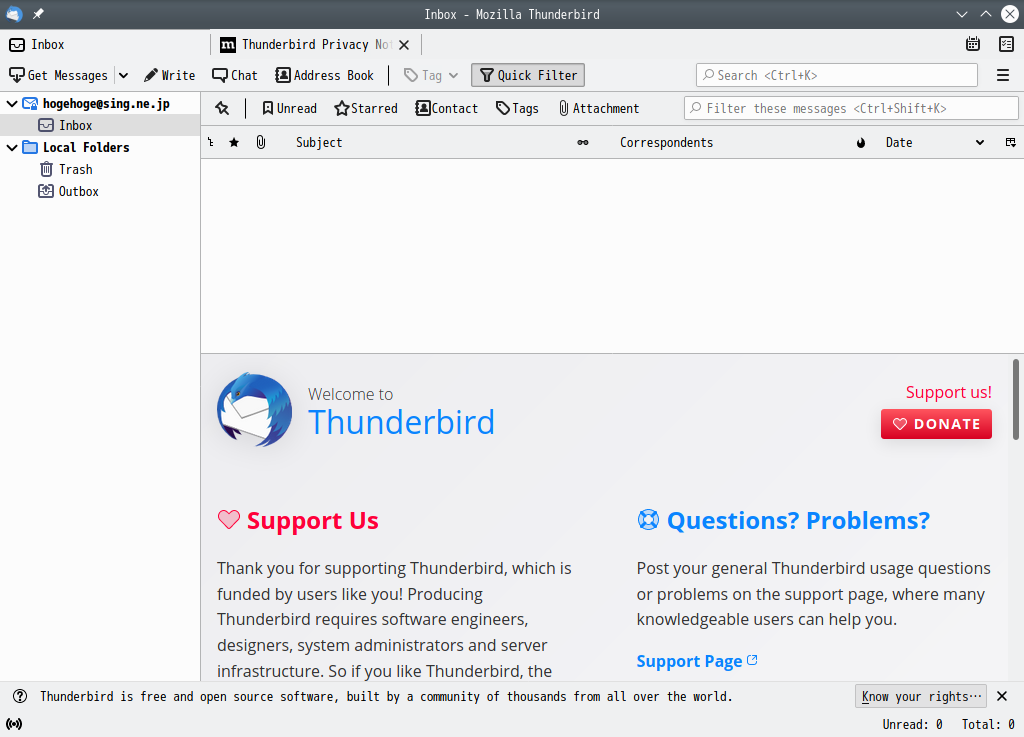Open Get Messages dropdown arrow

pyautogui.click(x=123, y=75)
